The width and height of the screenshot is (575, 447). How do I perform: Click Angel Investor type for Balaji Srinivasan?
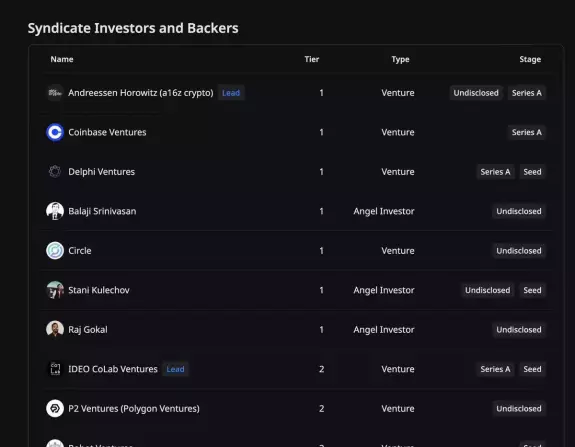pos(384,212)
